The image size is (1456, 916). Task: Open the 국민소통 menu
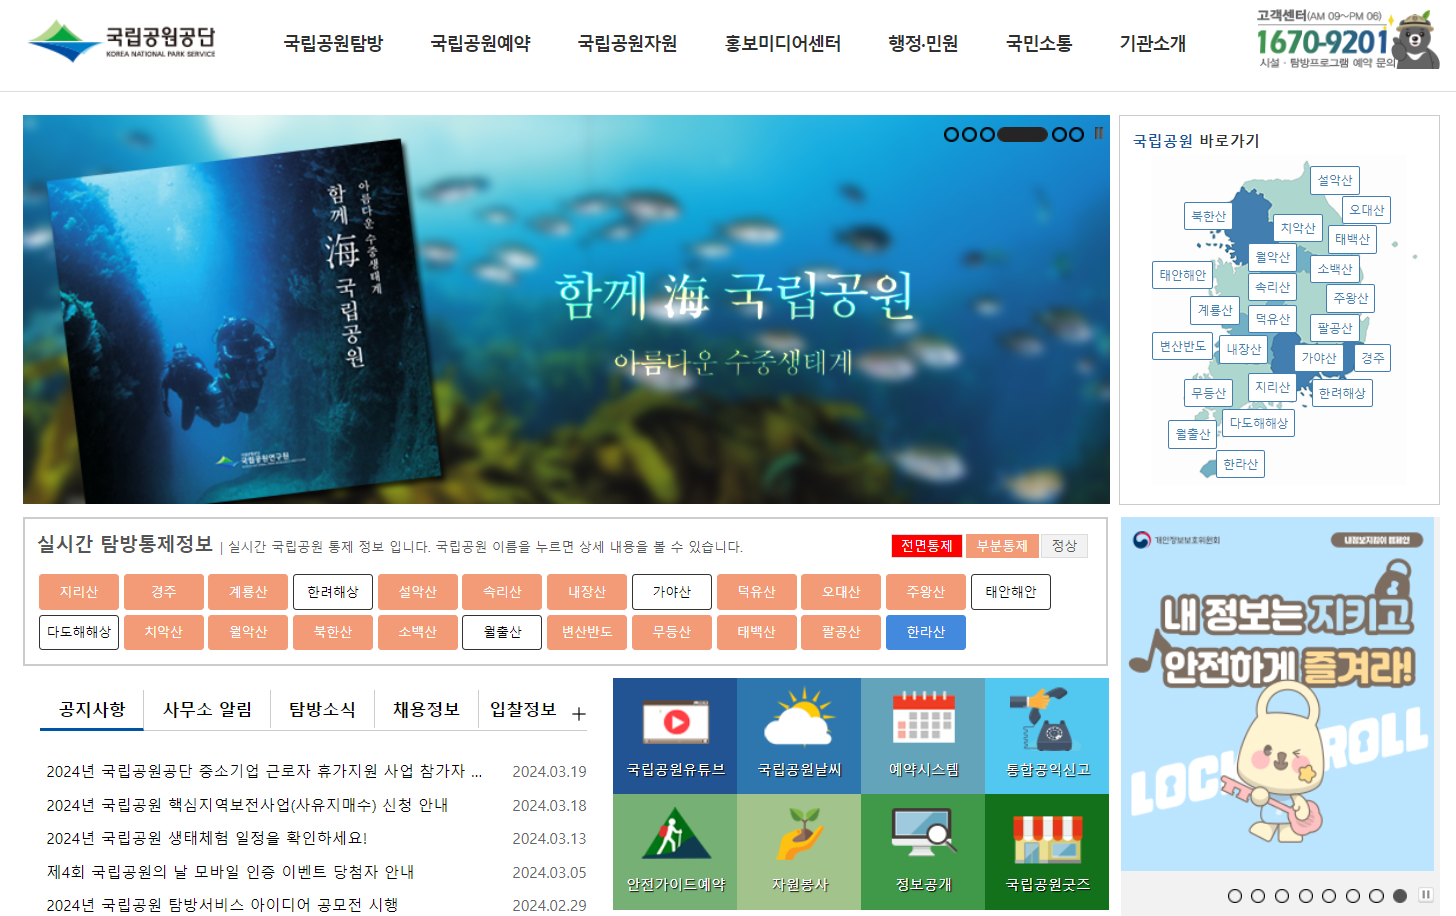point(1038,44)
